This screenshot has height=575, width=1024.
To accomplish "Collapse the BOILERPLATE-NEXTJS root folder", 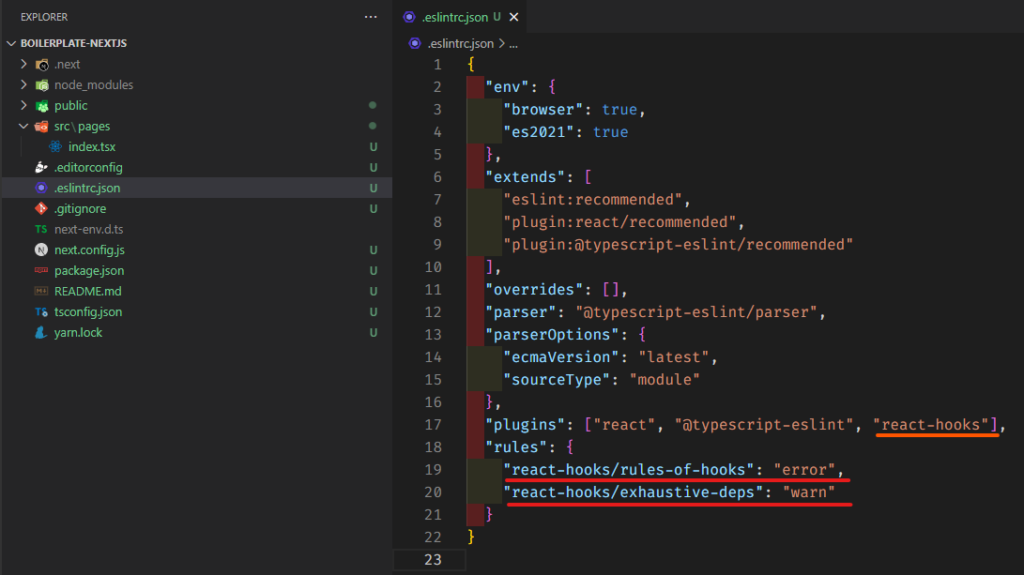I will (x=11, y=43).
